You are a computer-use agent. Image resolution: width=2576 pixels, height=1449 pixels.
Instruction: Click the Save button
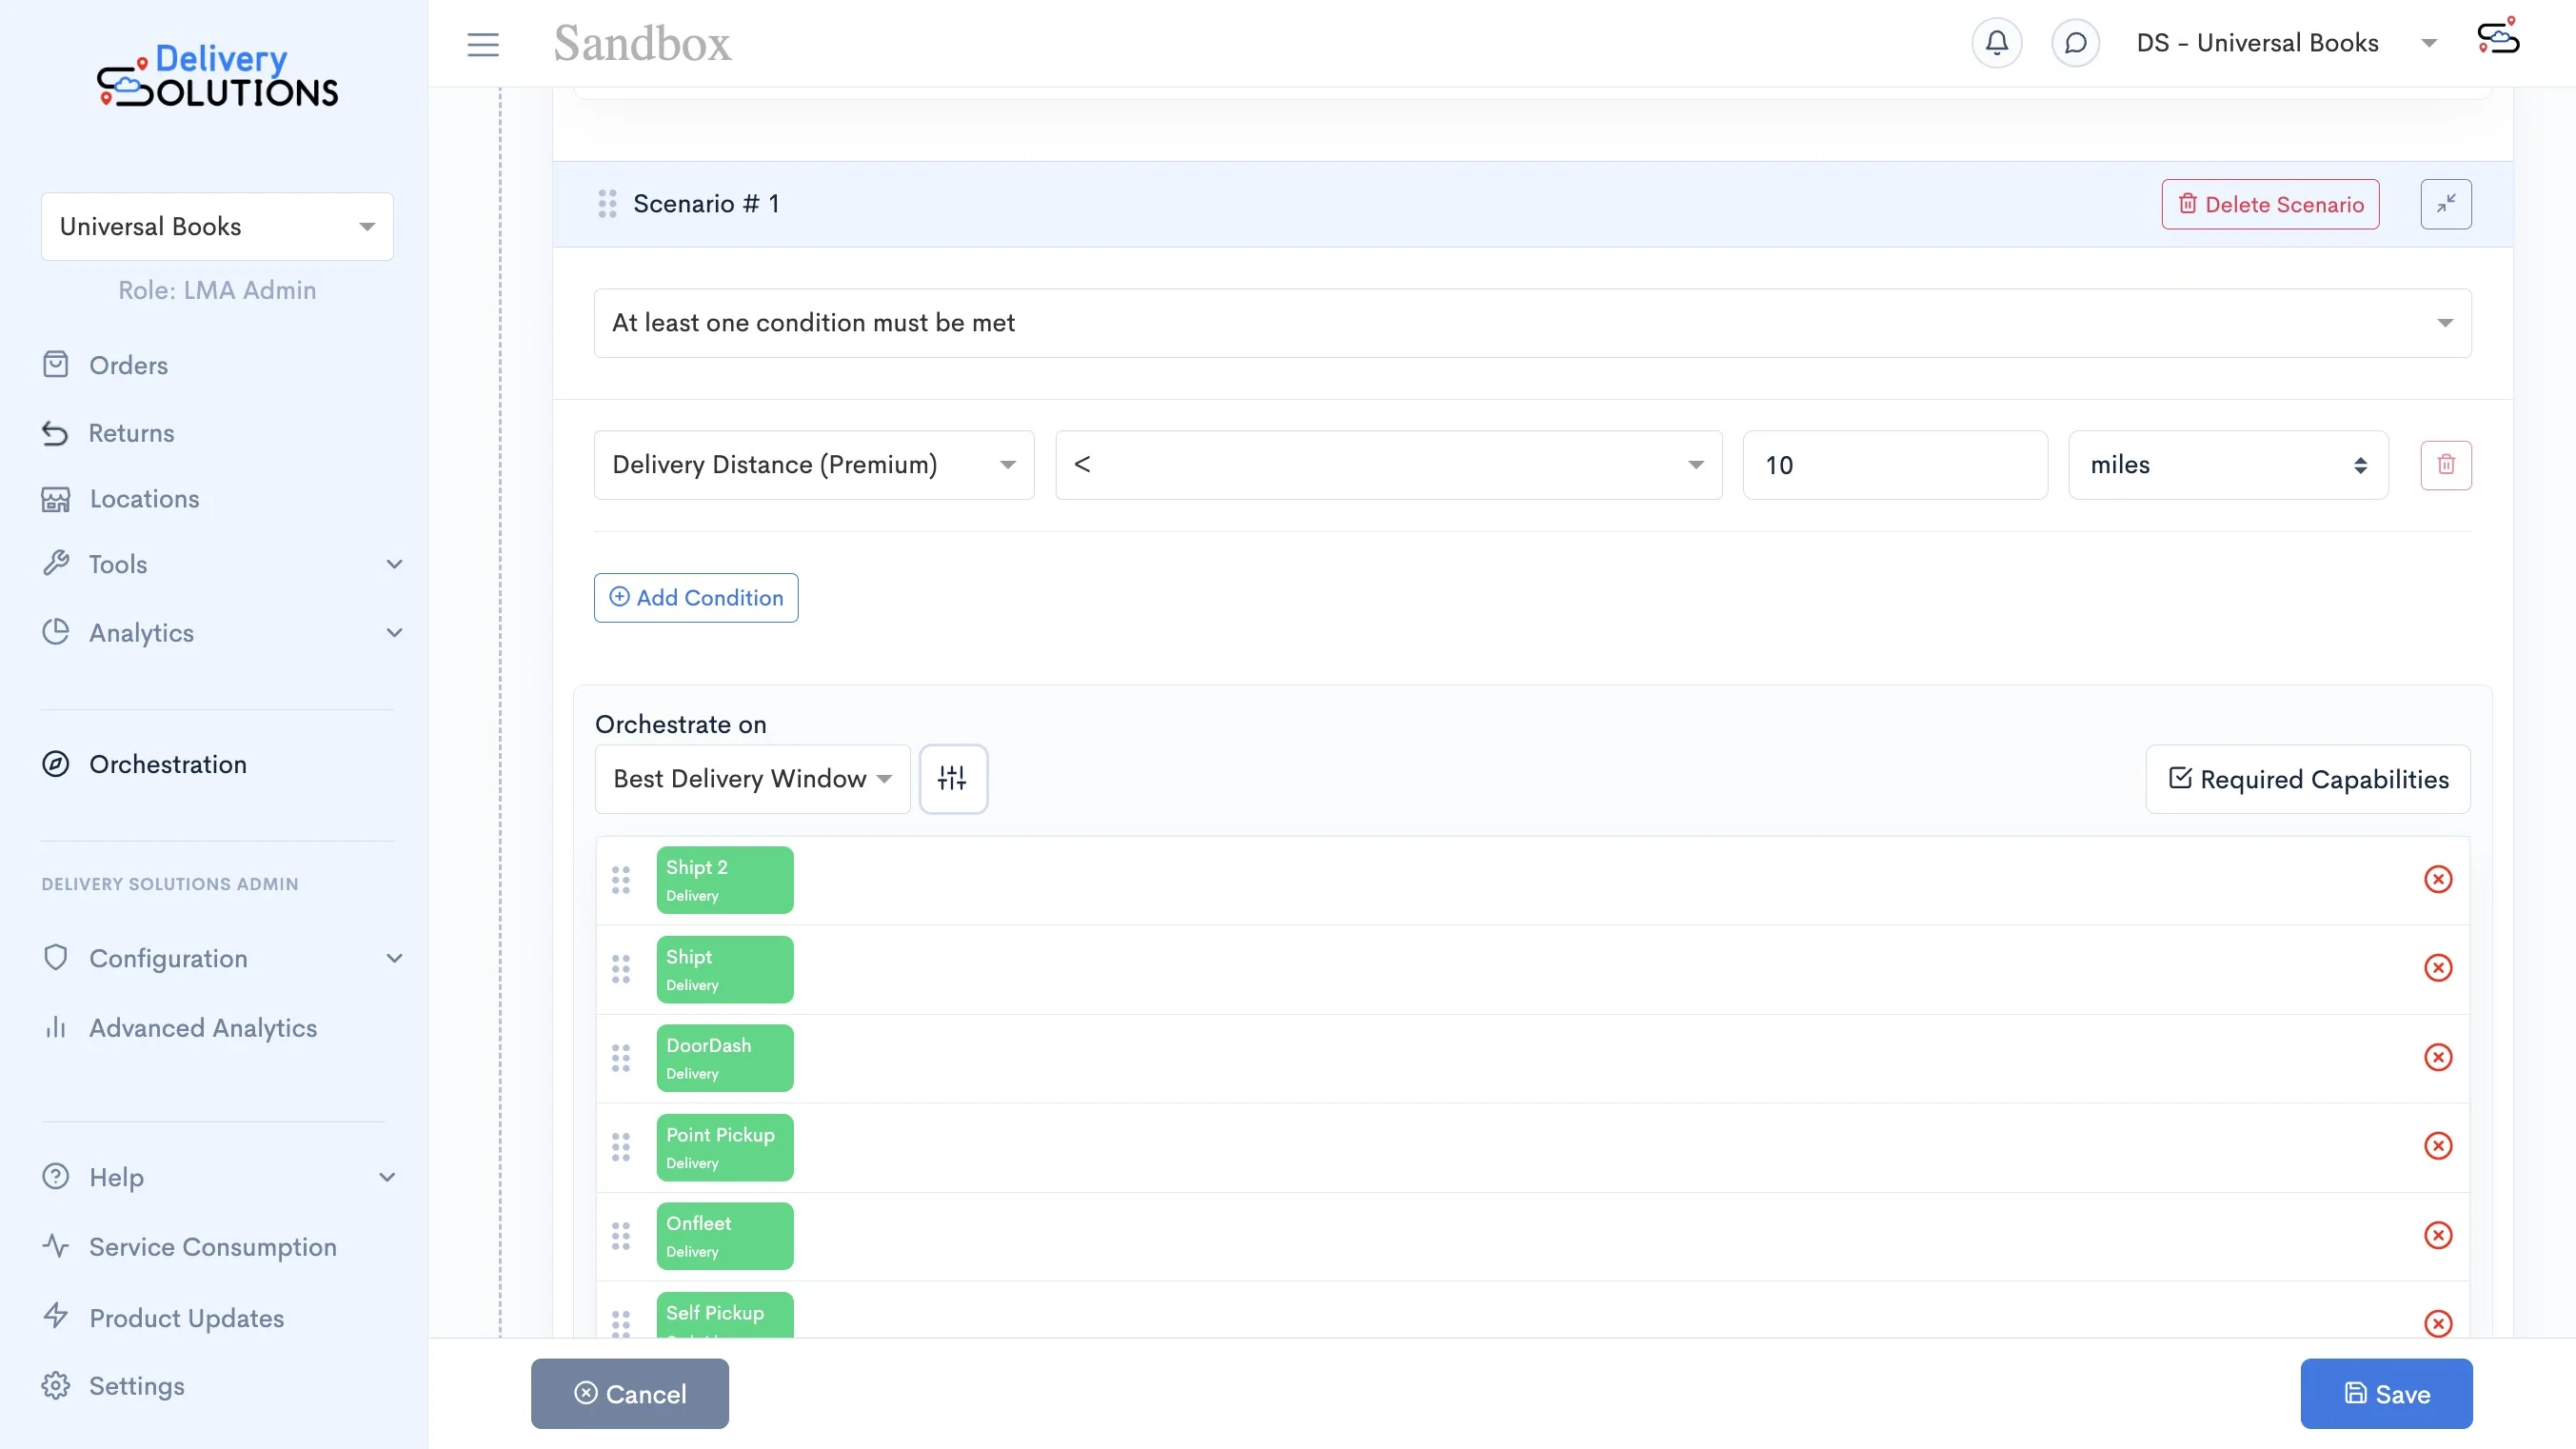tap(2386, 1393)
